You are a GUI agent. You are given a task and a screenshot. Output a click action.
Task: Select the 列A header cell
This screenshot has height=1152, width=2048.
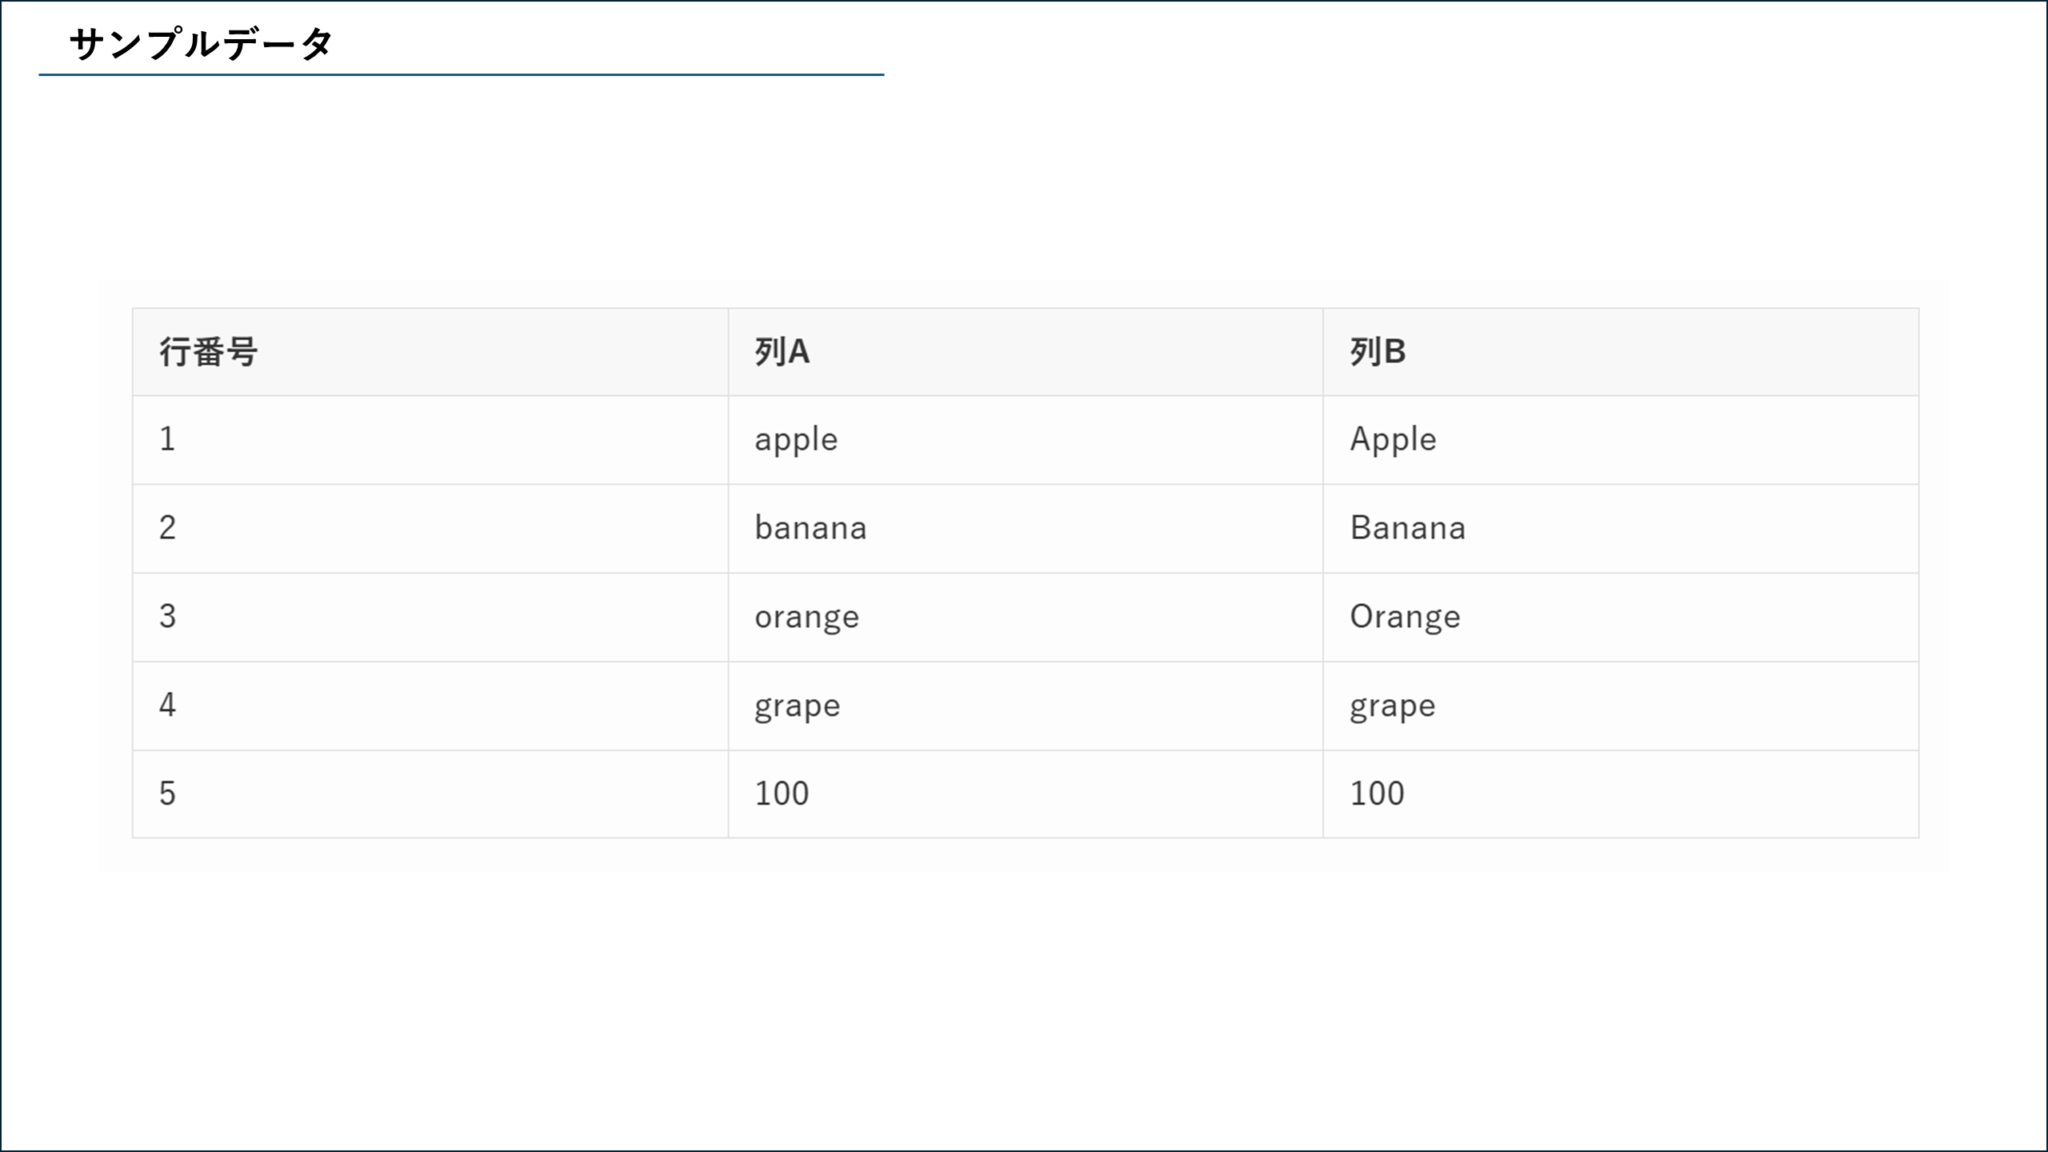(782, 352)
